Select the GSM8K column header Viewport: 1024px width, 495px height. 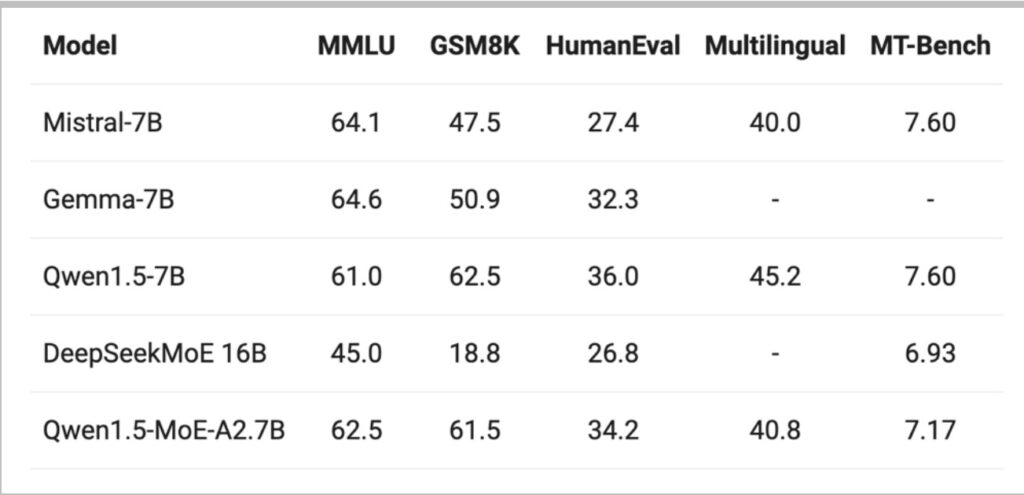pyautogui.click(x=475, y=46)
